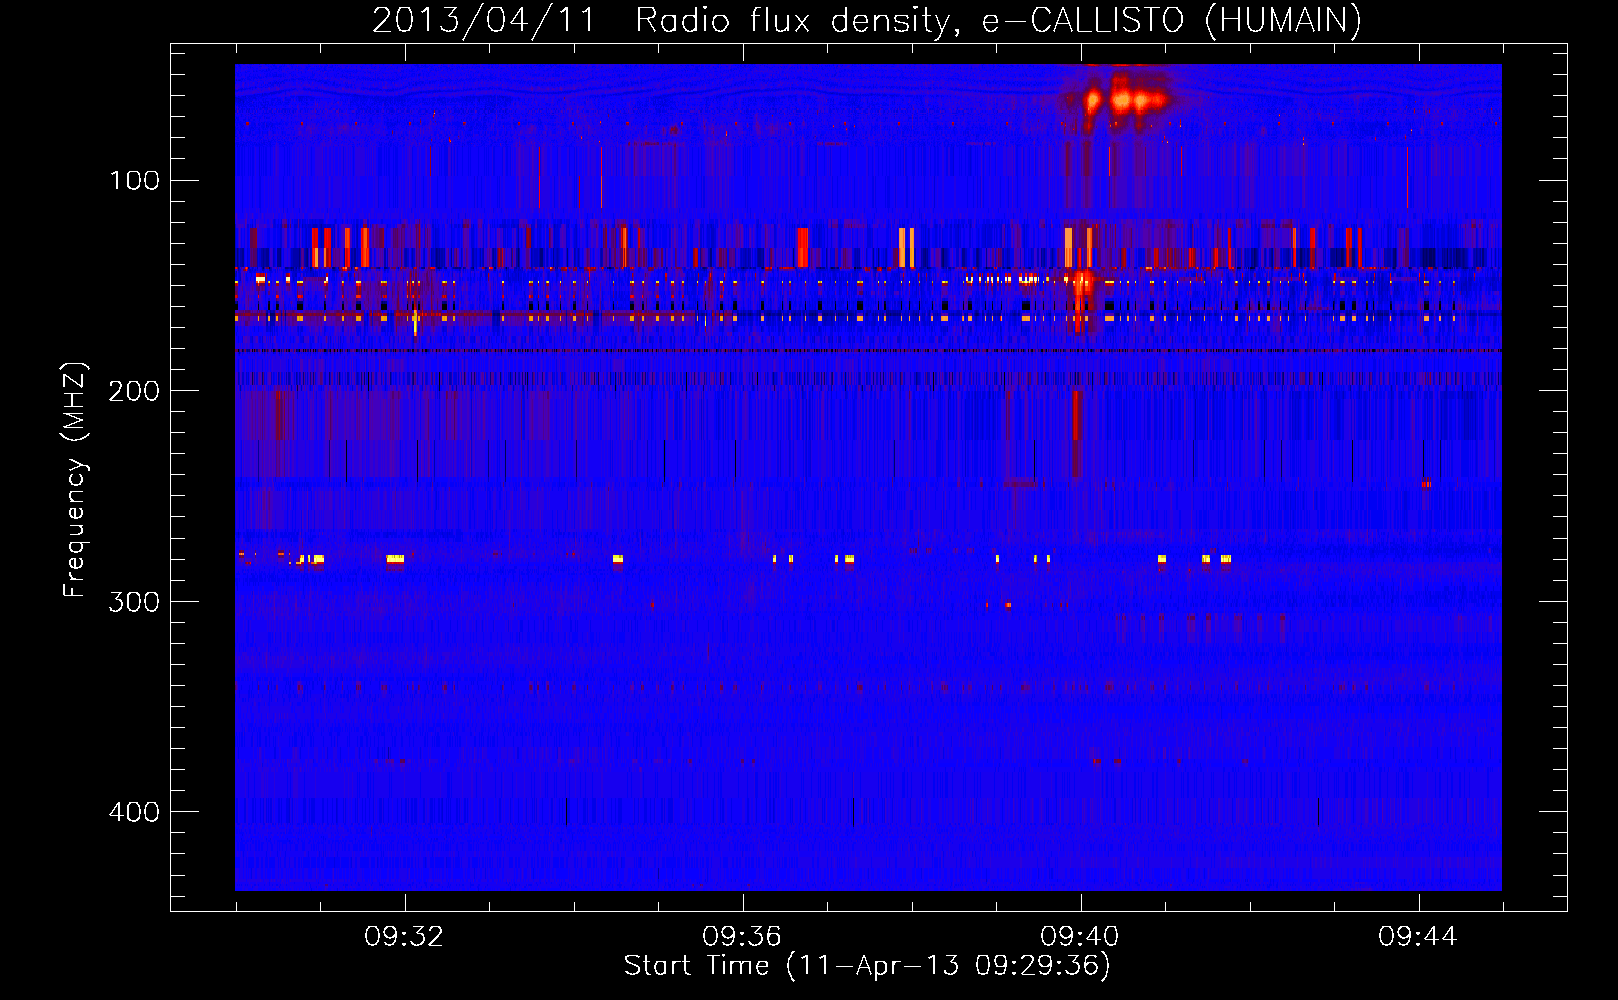Click the '09:44' time axis label
1618x1000 pixels.
coord(1418,937)
